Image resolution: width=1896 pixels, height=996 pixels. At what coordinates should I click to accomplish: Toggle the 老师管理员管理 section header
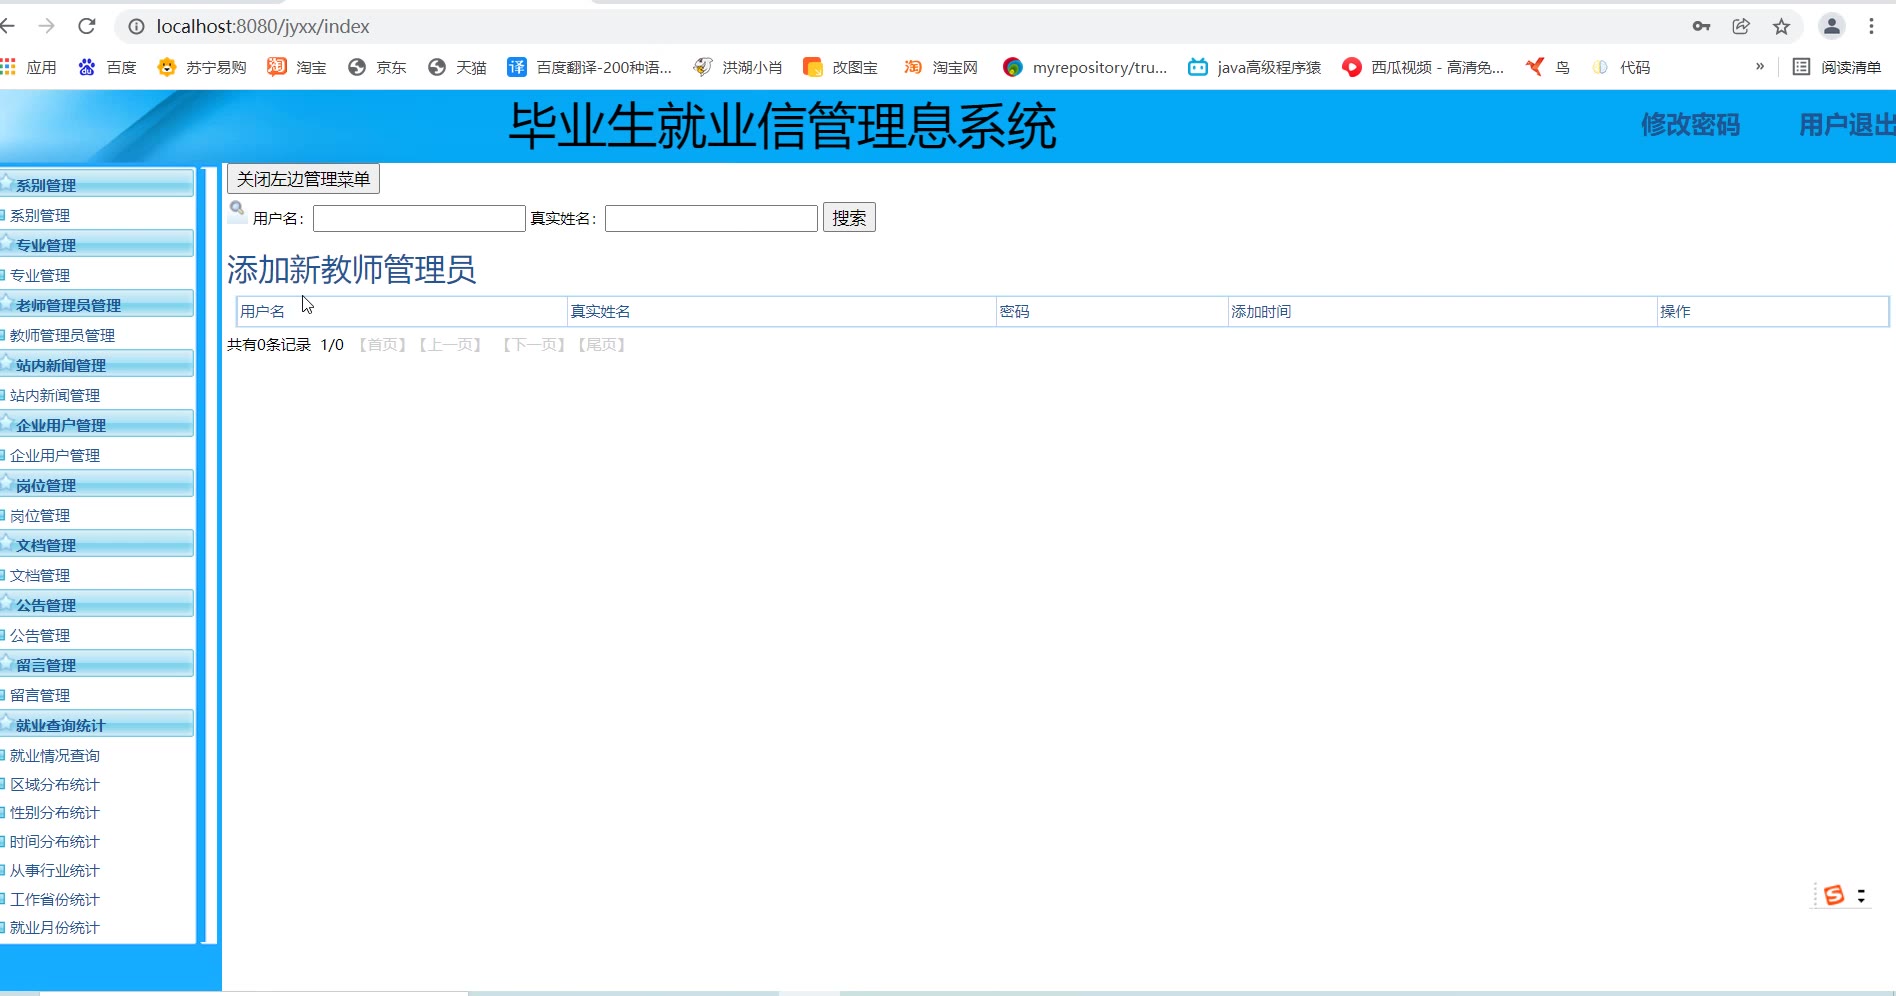click(x=96, y=305)
